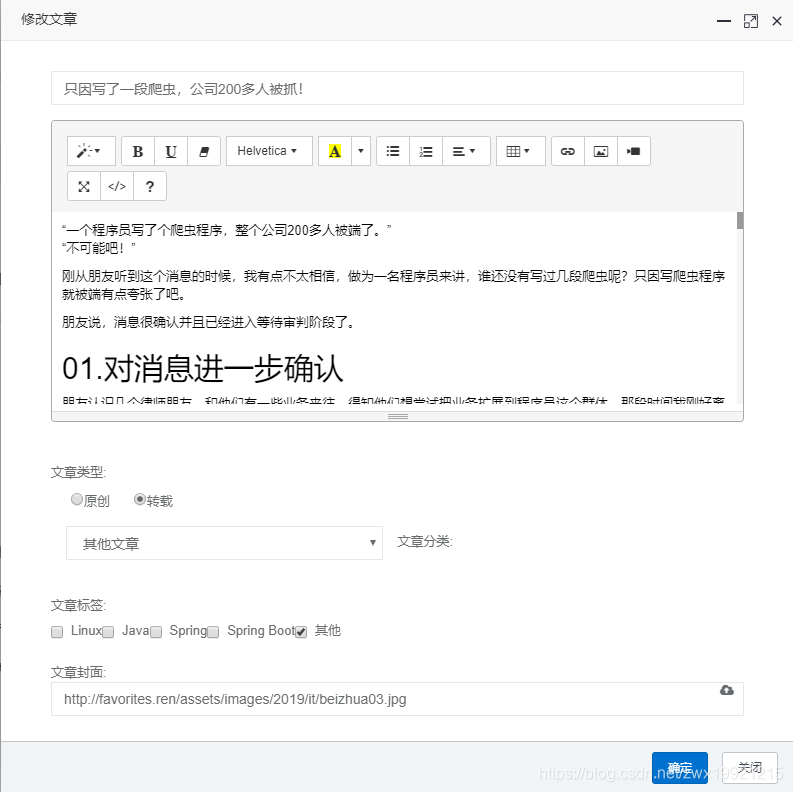Toggle bold formatting in editor toolbar
793x792 pixels.
[138, 151]
